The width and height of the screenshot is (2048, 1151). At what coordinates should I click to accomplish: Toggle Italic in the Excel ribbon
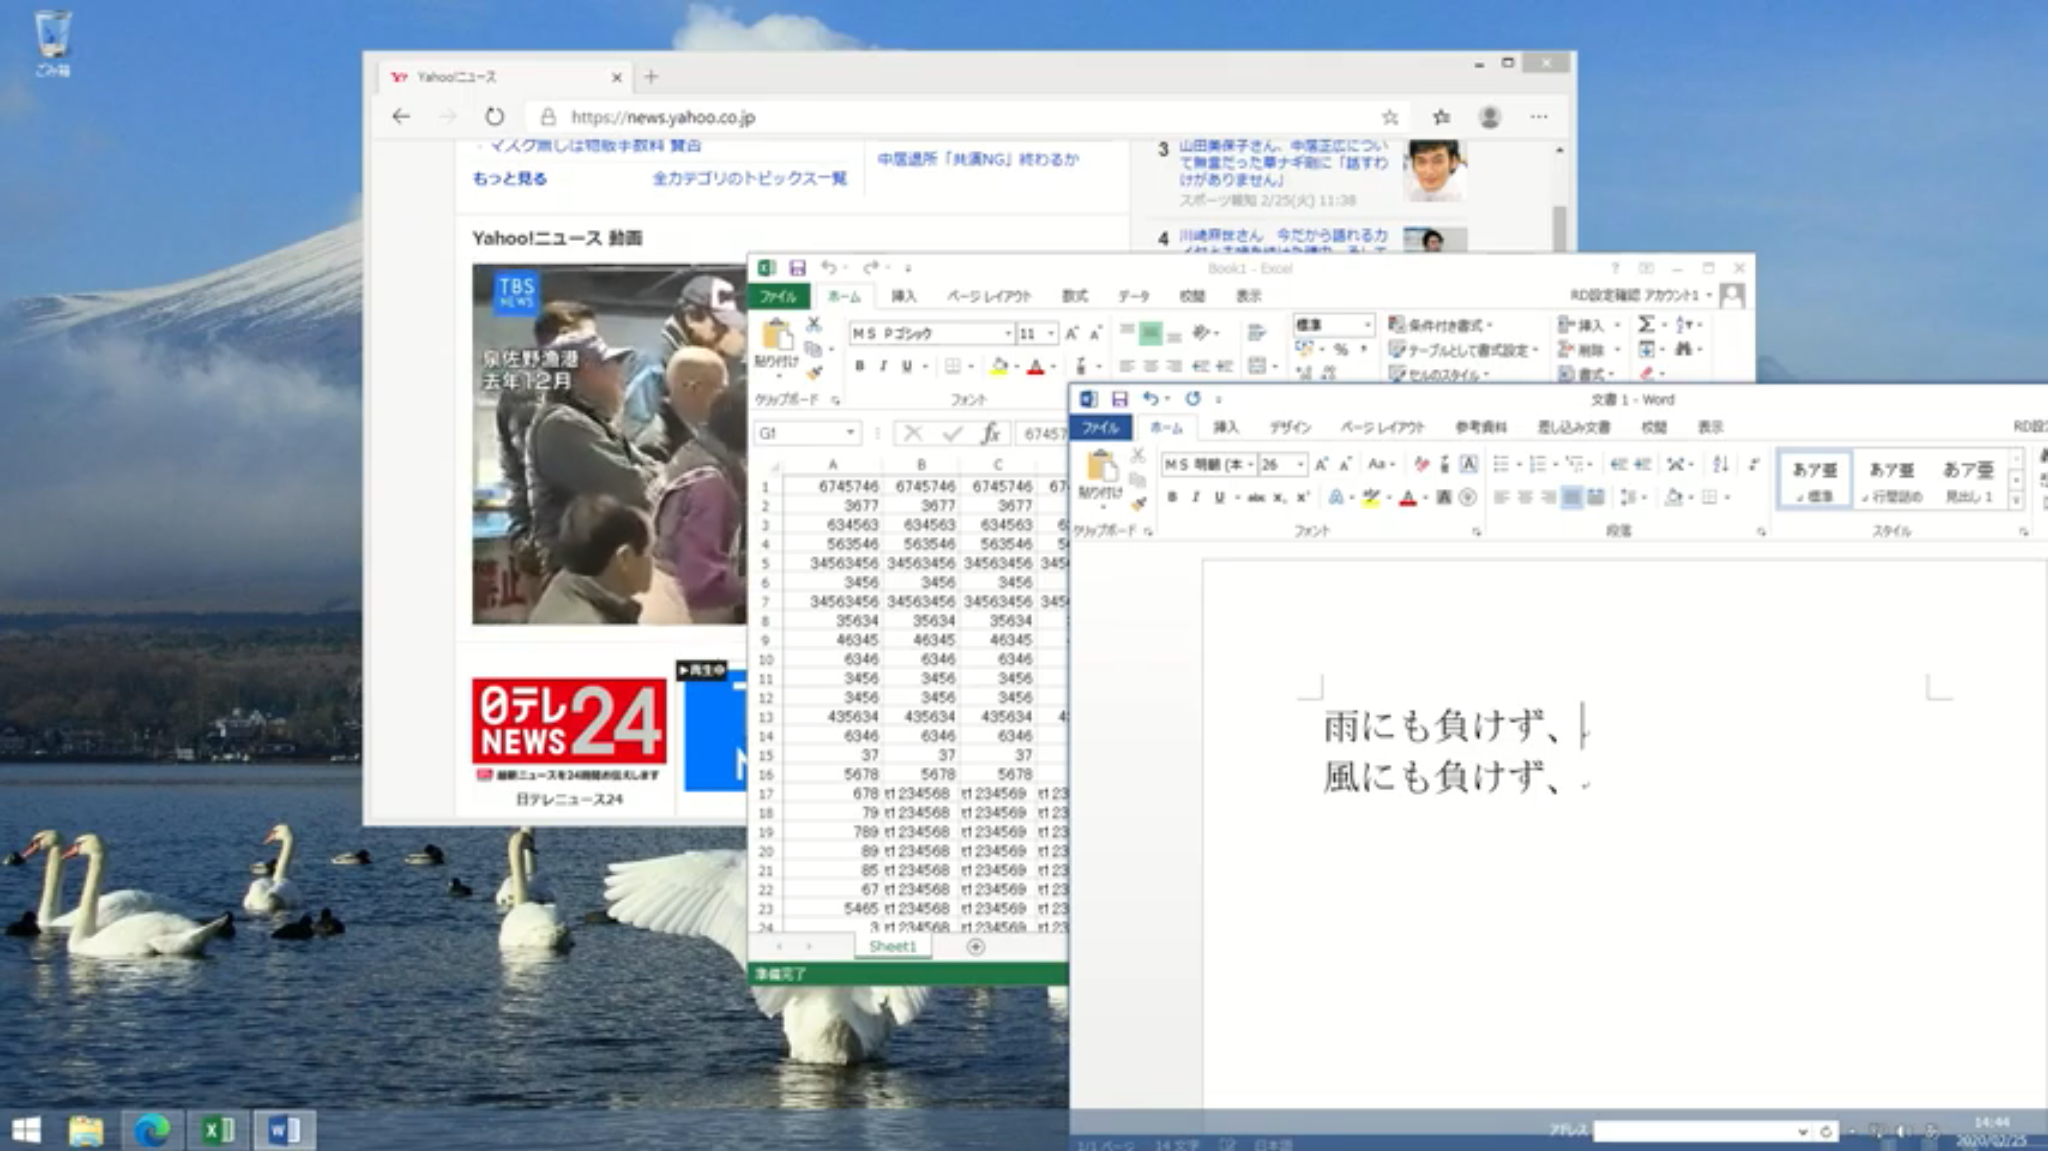pos(883,366)
